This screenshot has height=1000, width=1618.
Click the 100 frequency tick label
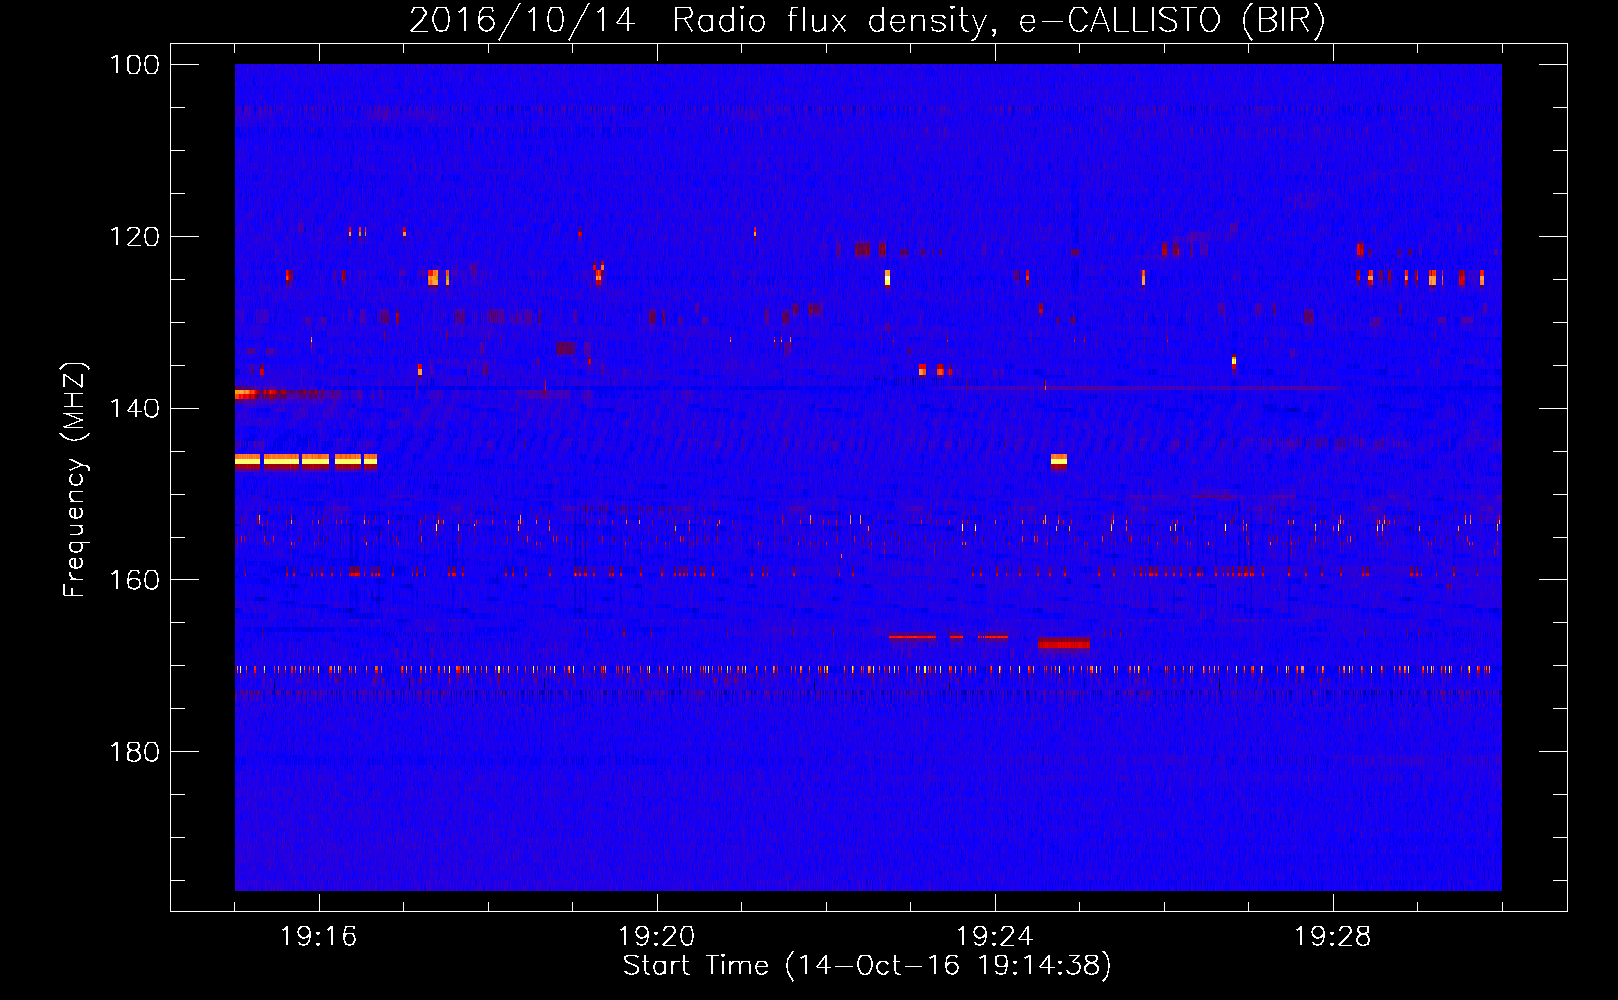tap(135, 65)
